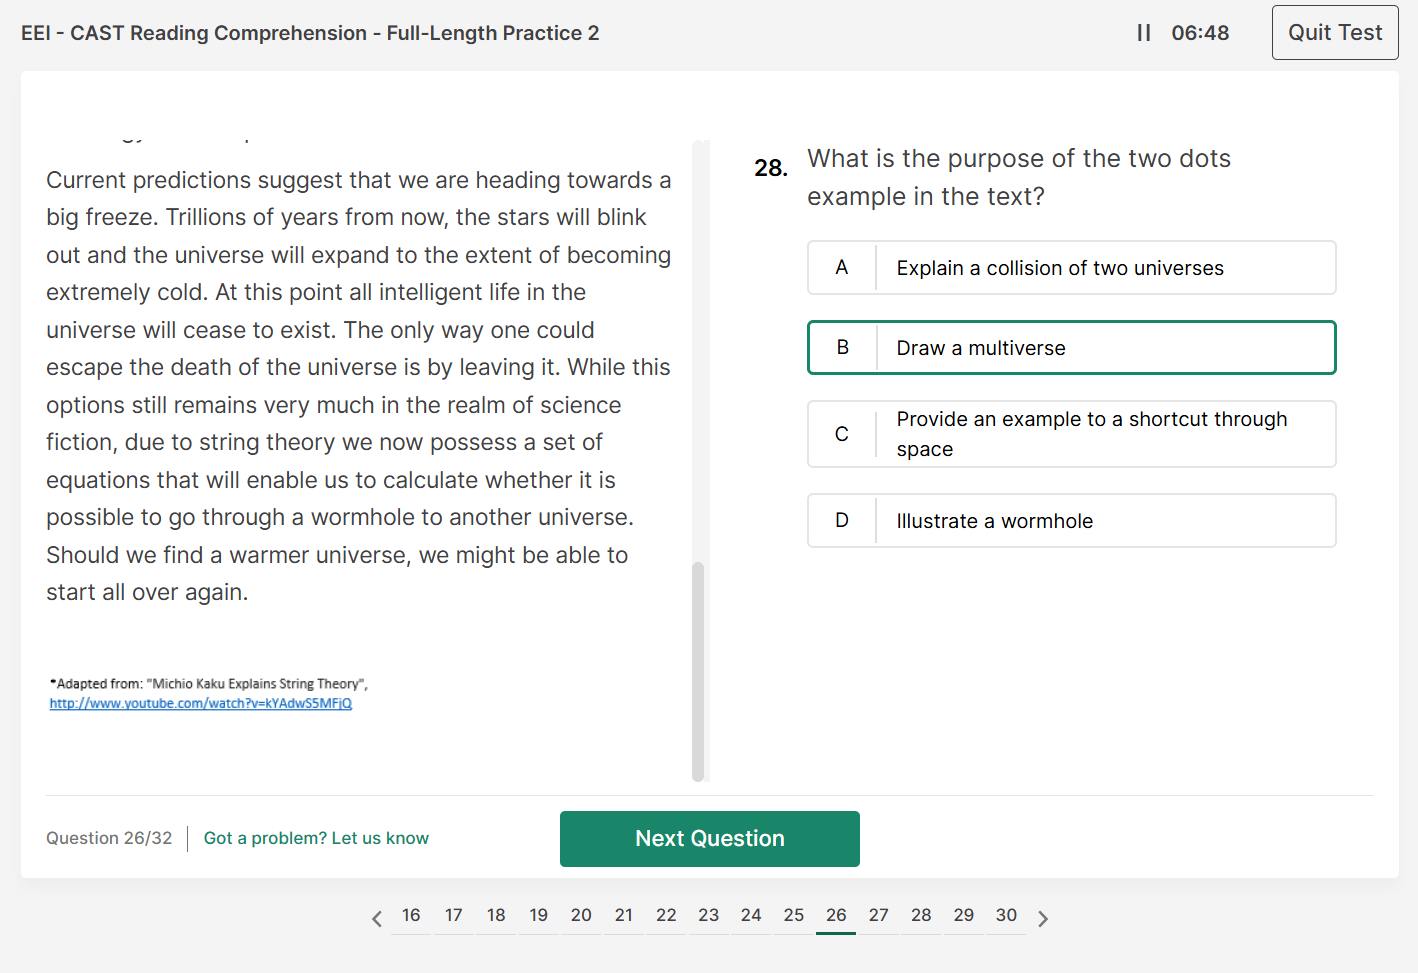Jump to question 16
This screenshot has height=973, width=1418.
pyautogui.click(x=411, y=915)
